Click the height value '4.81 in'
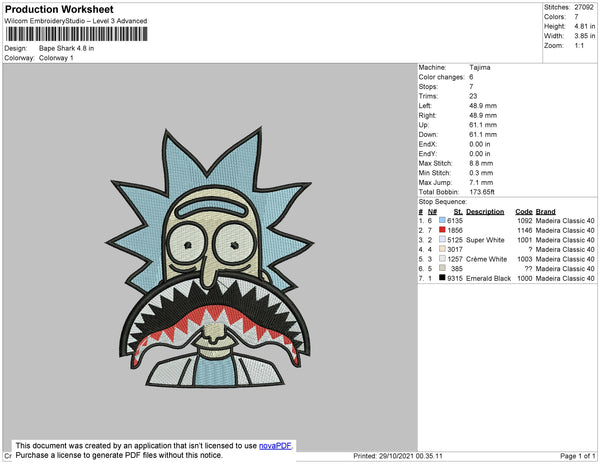 coord(584,26)
